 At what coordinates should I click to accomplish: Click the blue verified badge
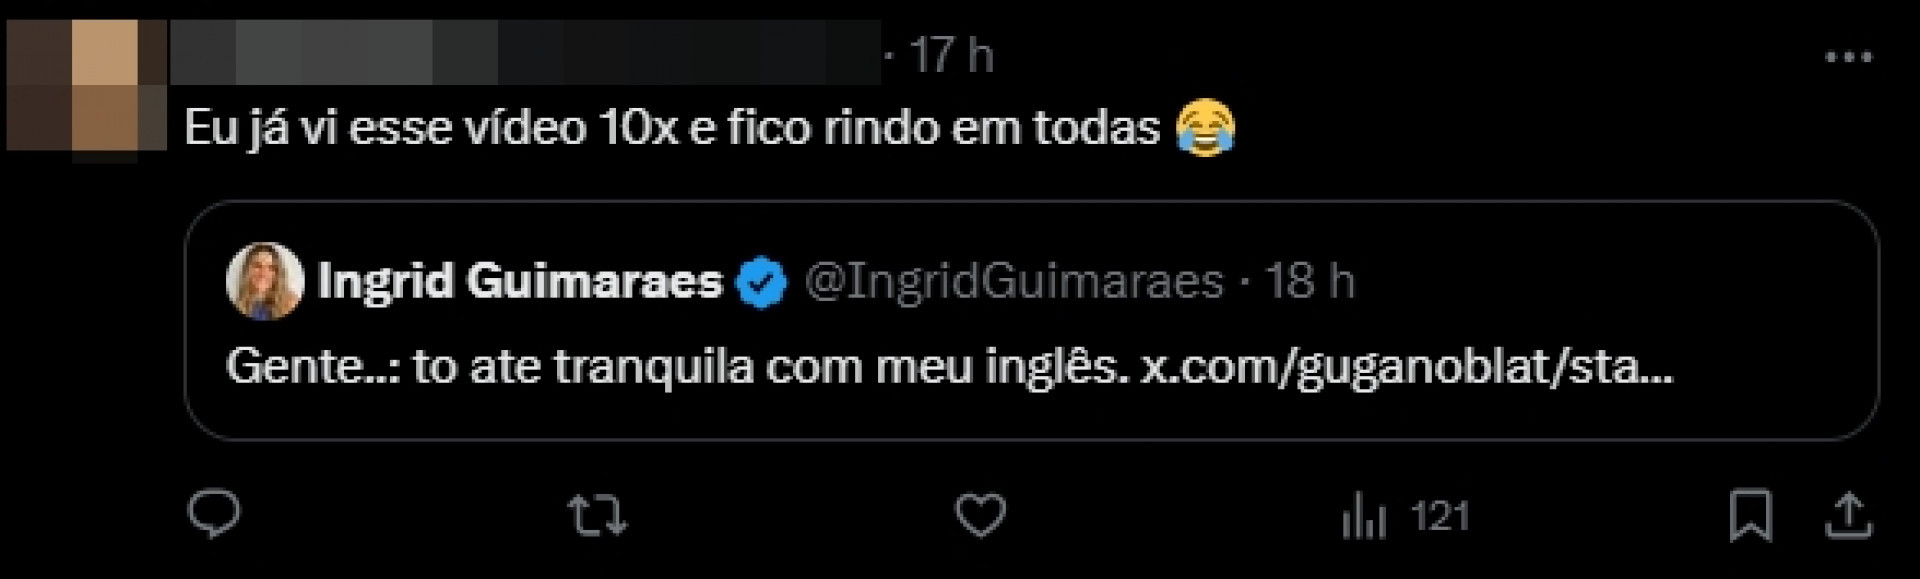pyautogui.click(x=762, y=282)
